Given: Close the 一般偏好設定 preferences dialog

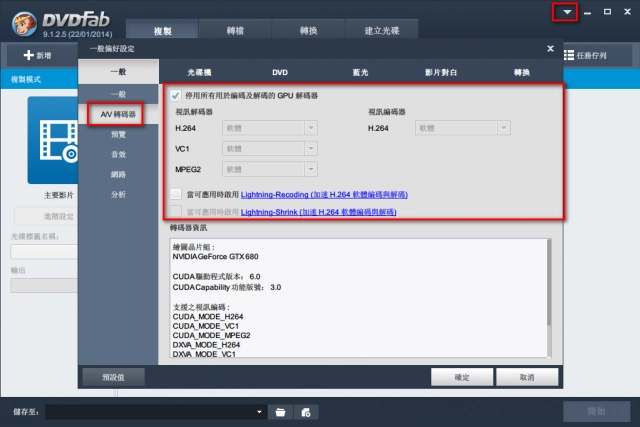Looking at the screenshot, I should coord(550,49).
